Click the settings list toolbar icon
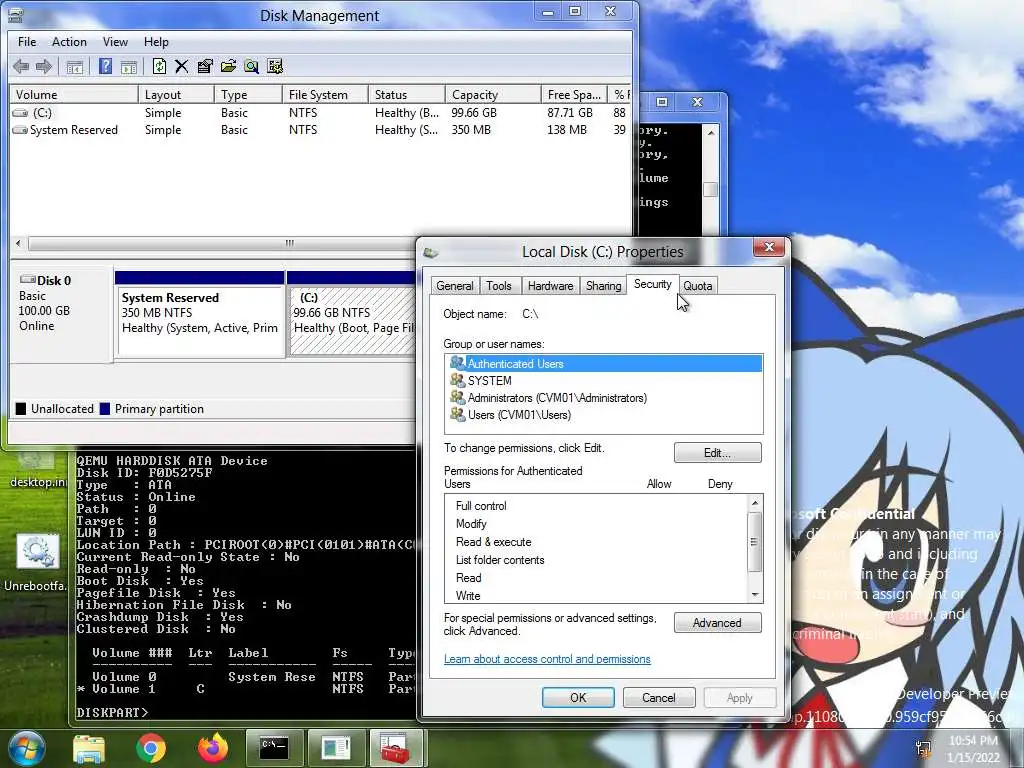The height and width of the screenshot is (768, 1024). tap(275, 66)
